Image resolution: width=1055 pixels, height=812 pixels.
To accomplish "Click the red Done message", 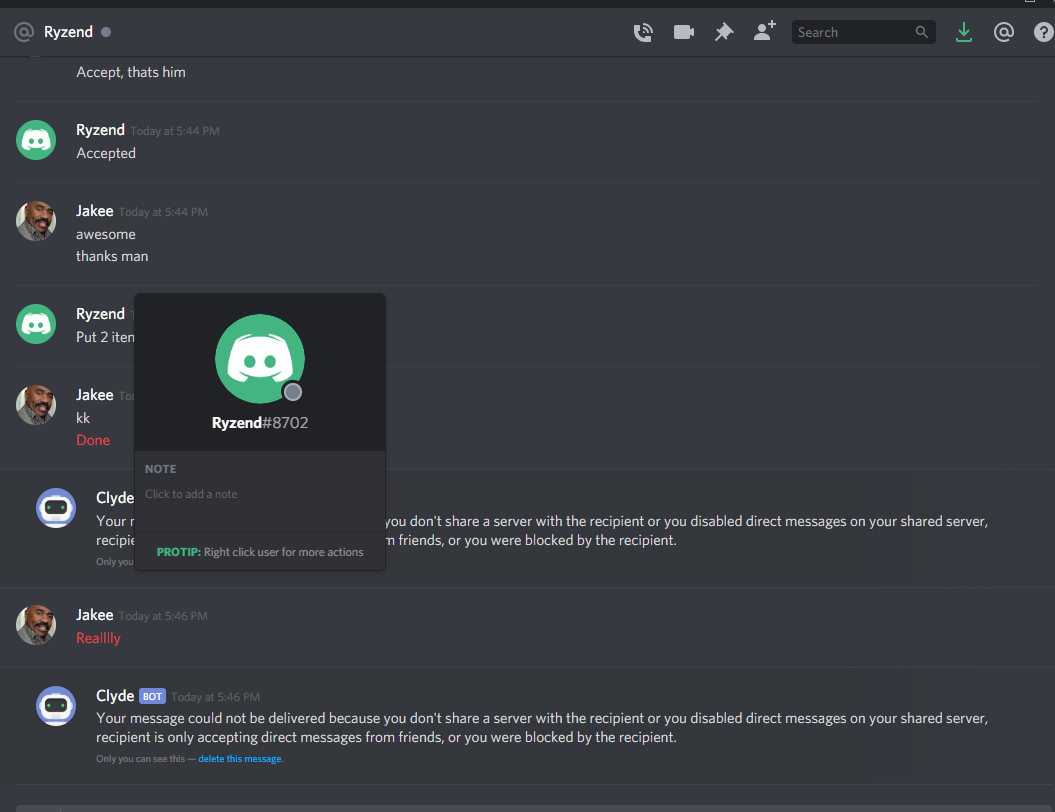I will pos(93,440).
